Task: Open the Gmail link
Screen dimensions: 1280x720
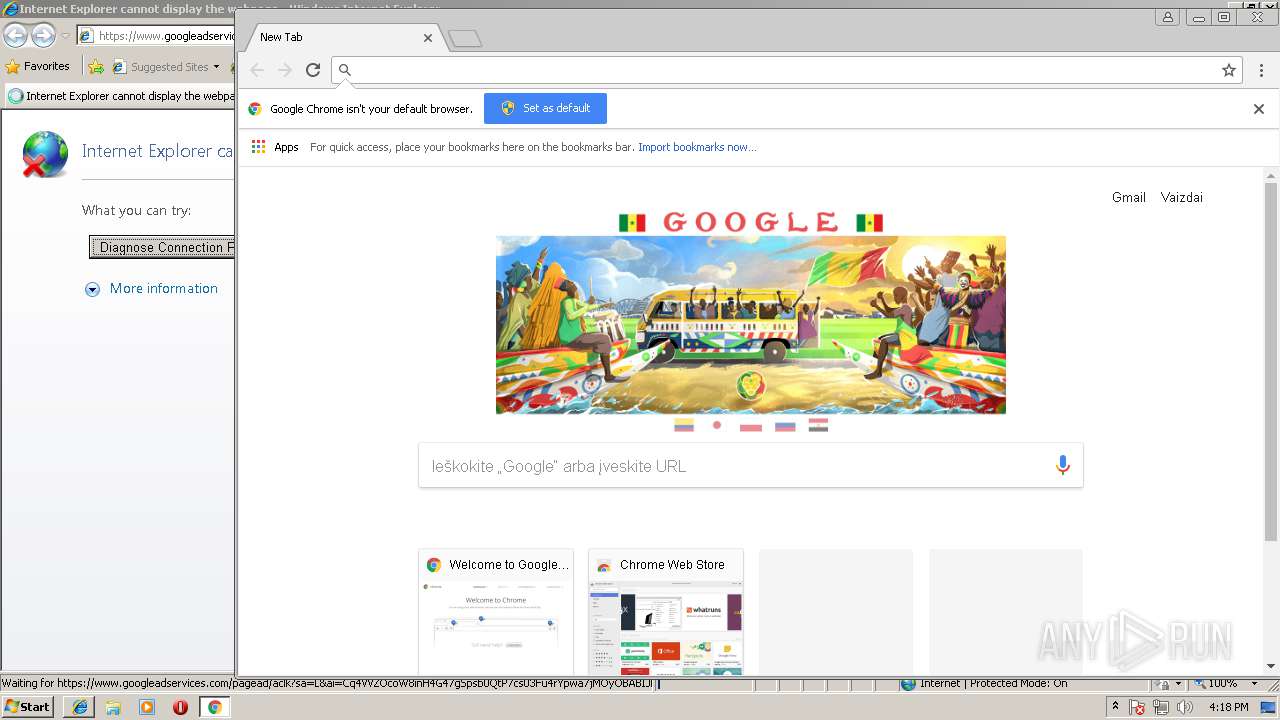Action: click(x=1128, y=197)
